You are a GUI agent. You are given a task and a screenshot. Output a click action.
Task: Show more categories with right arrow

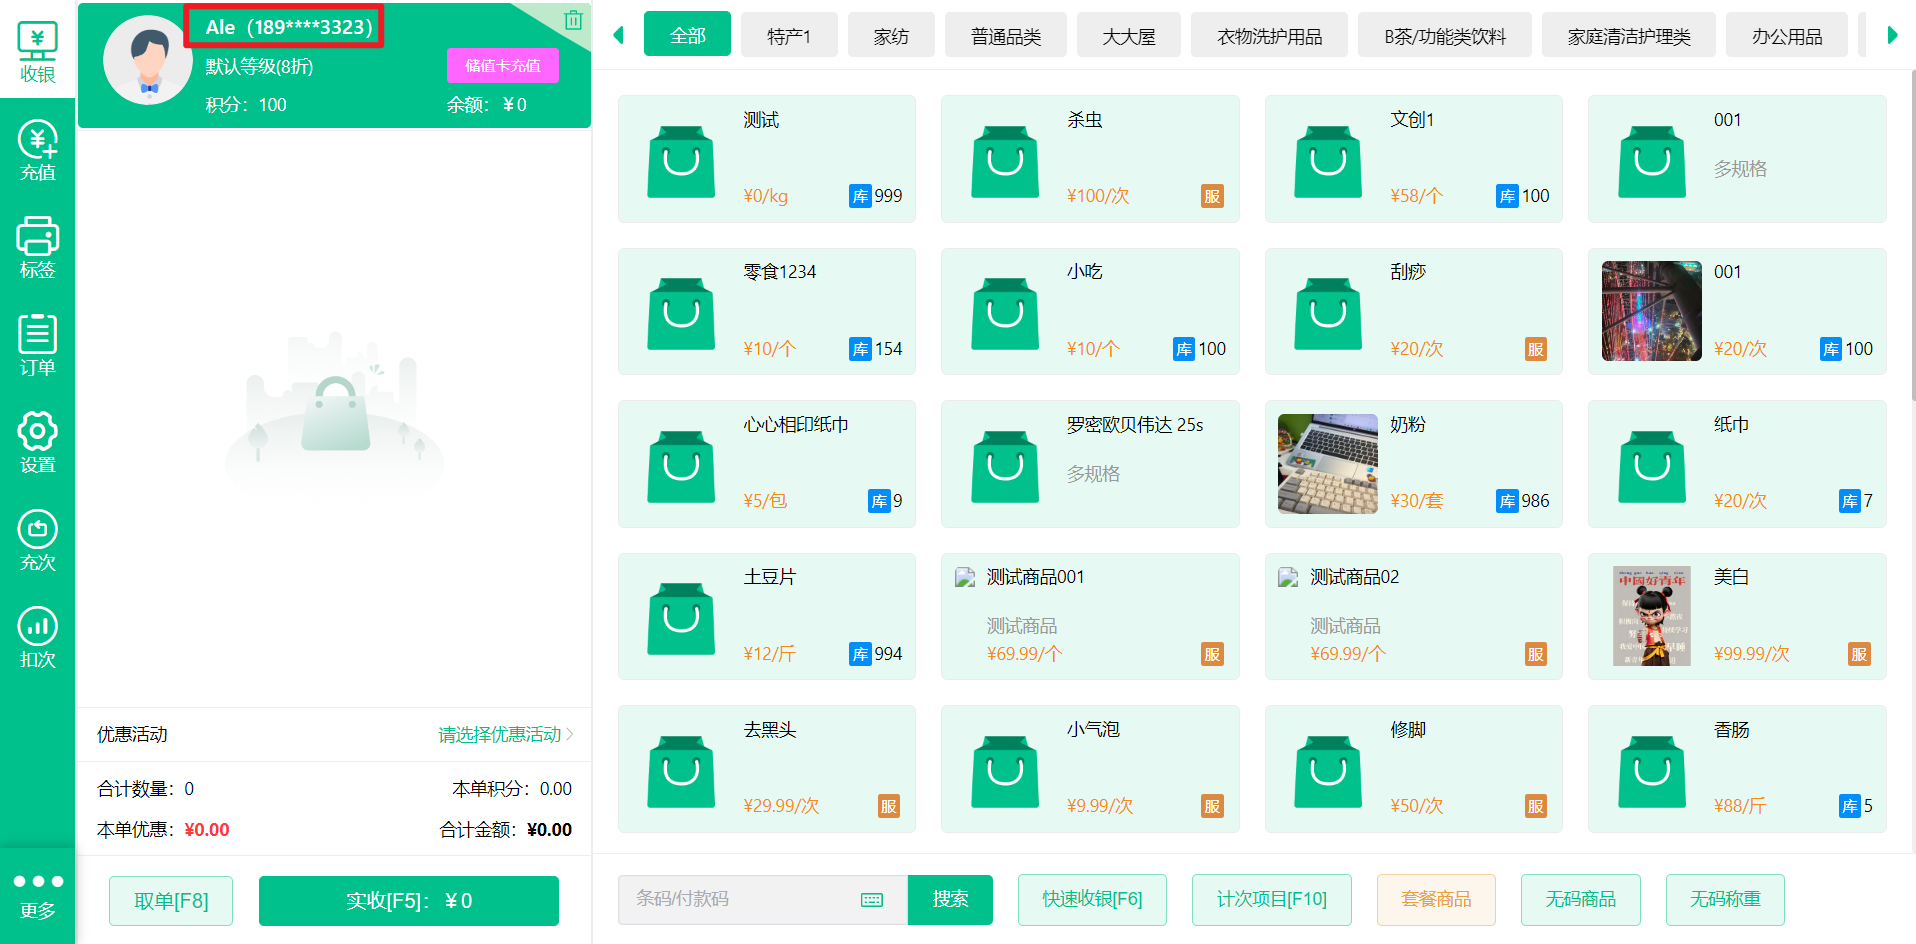tap(1892, 36)
